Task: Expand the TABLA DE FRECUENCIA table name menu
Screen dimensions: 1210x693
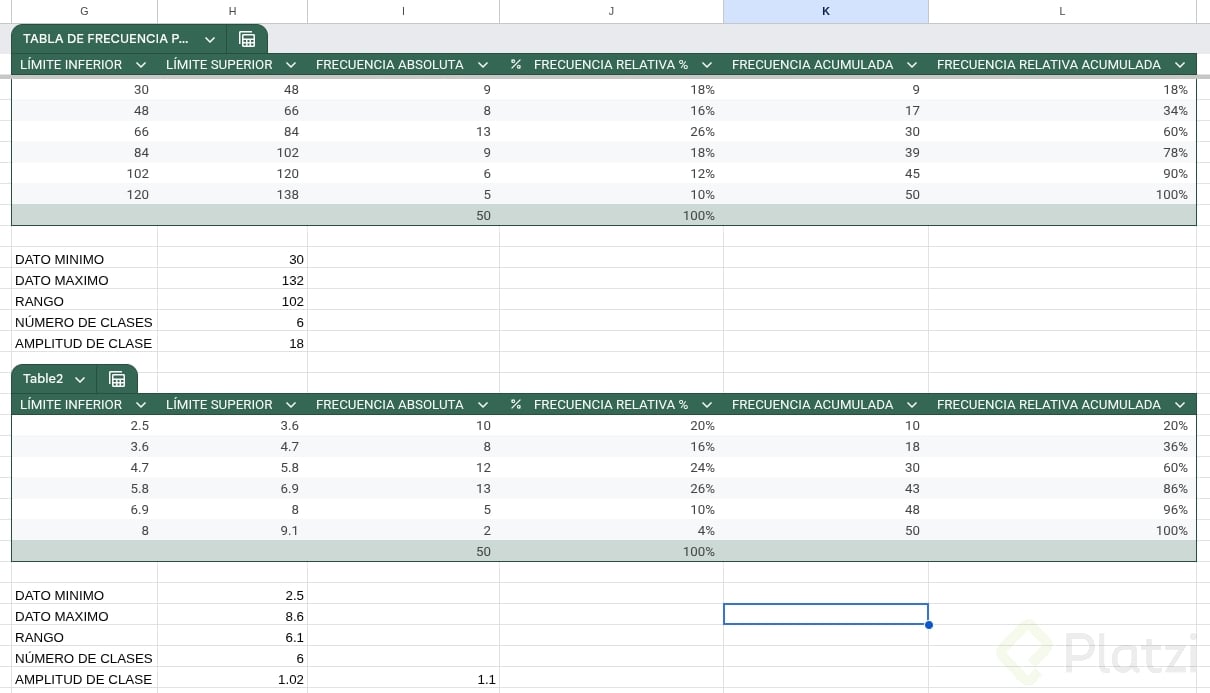Action: pyautogui.click(x=210, y=39)
